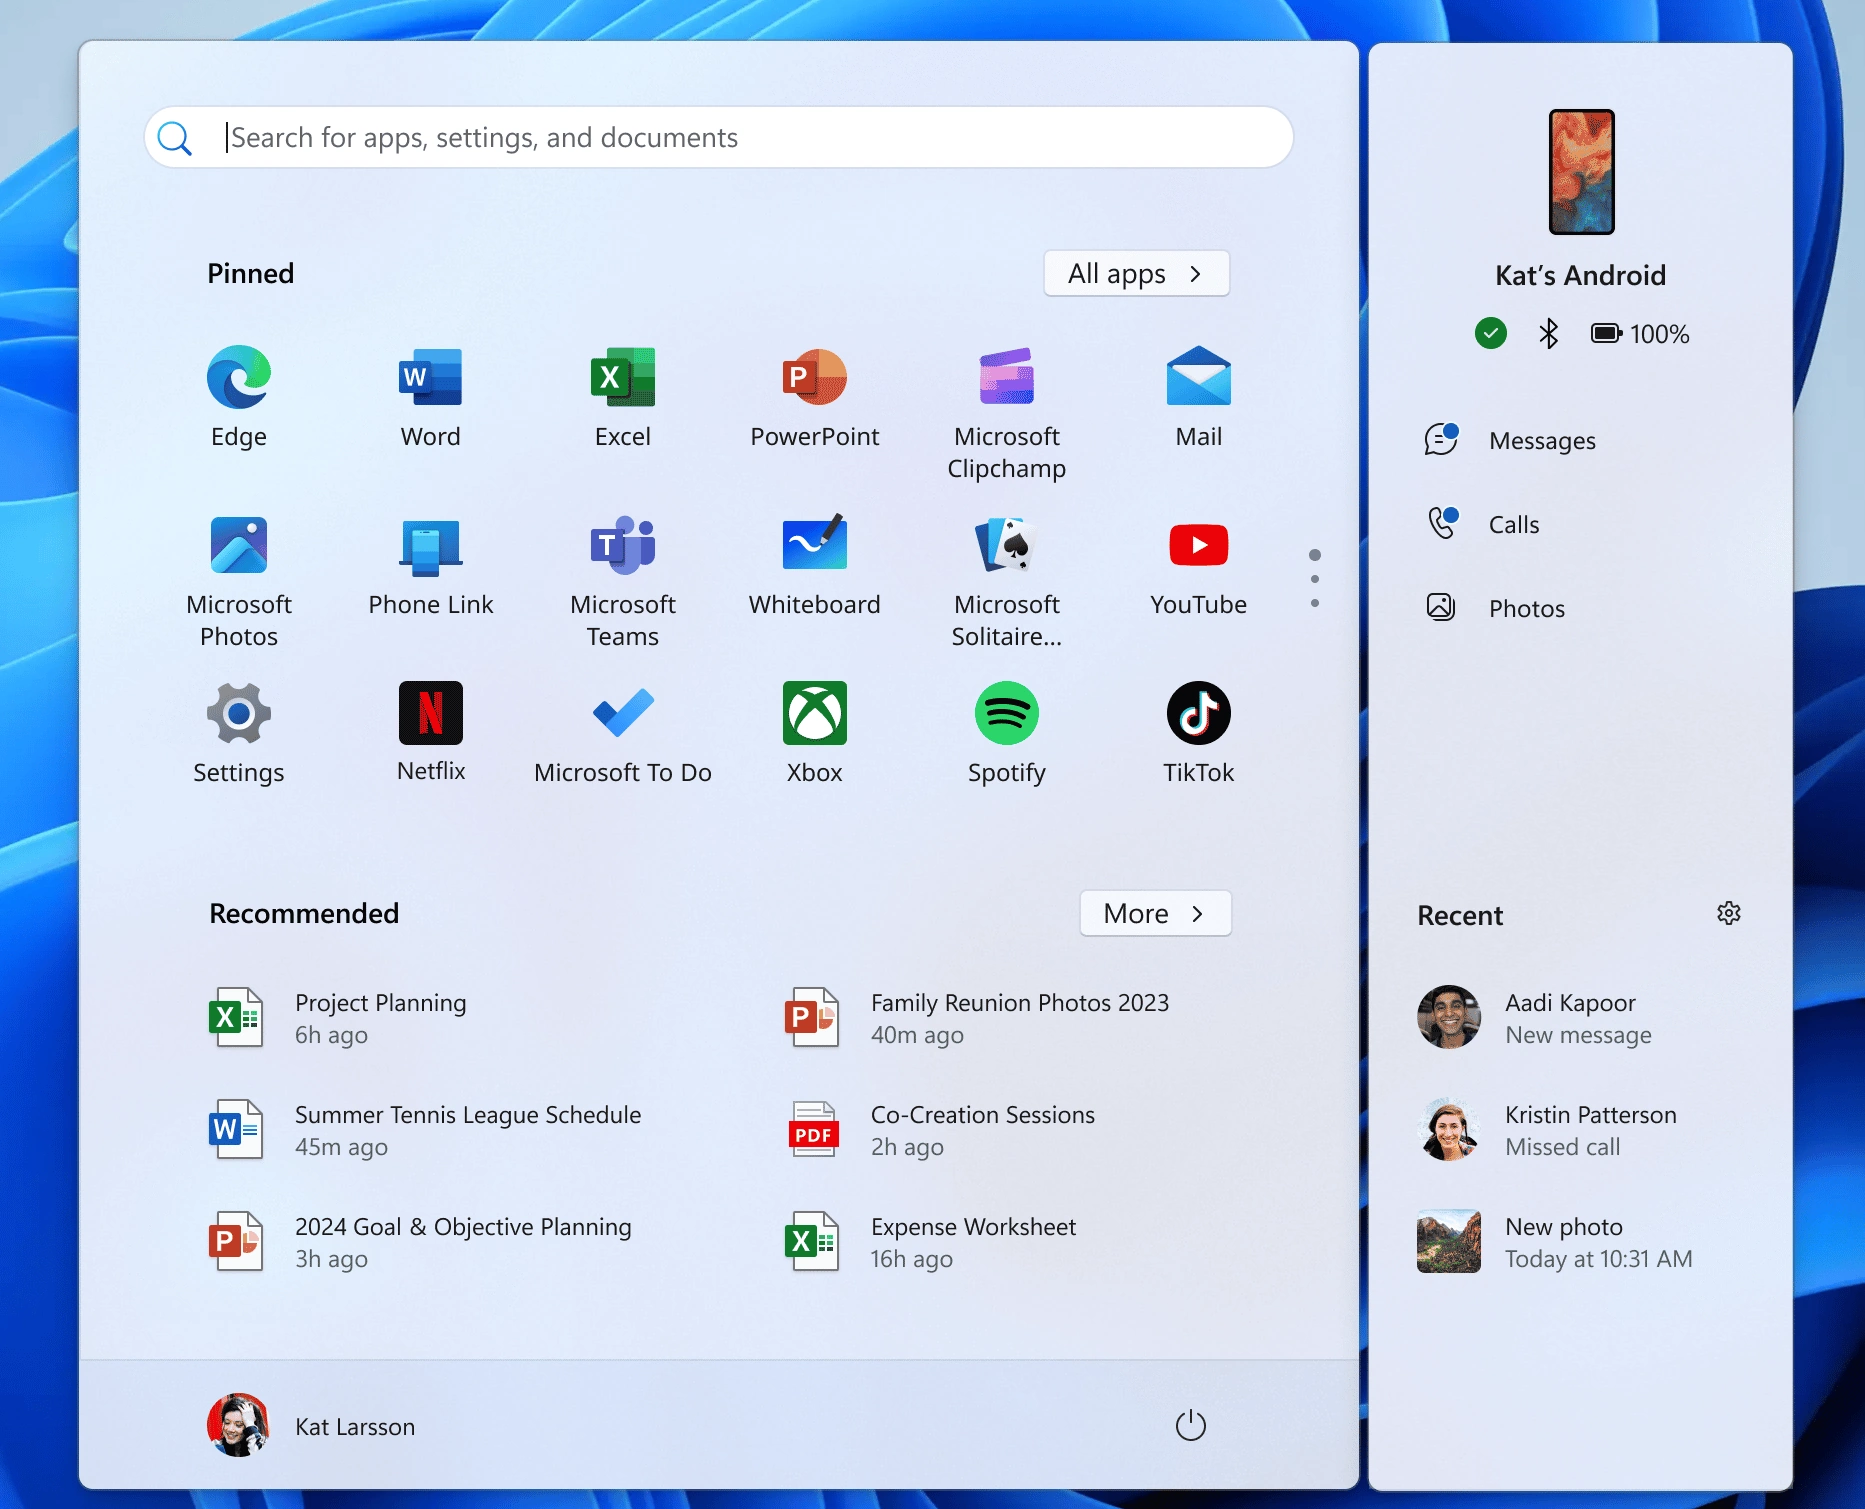Click the phone battery 100% indicator
The height and width of the screenshot is (1509, 1865).
click(x=1640, y=333)
